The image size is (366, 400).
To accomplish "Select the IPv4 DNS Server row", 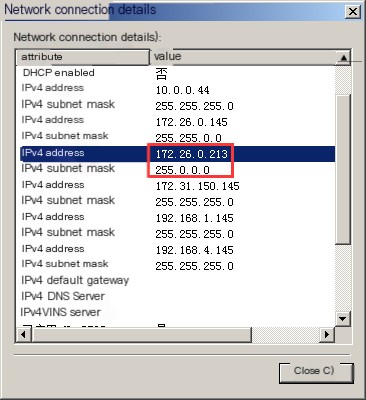I will pyautogui.click(x=176, y=296).
